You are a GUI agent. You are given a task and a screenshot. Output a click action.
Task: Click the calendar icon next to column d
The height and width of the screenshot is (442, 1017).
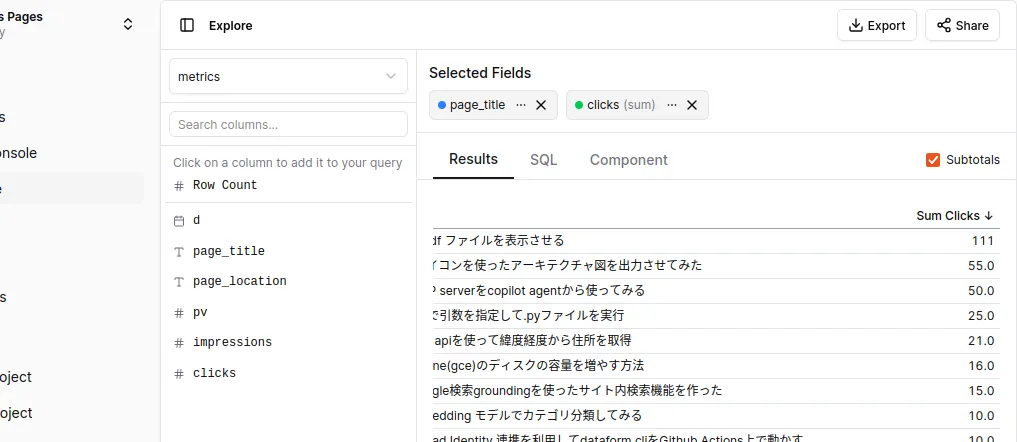click(179, 221)
